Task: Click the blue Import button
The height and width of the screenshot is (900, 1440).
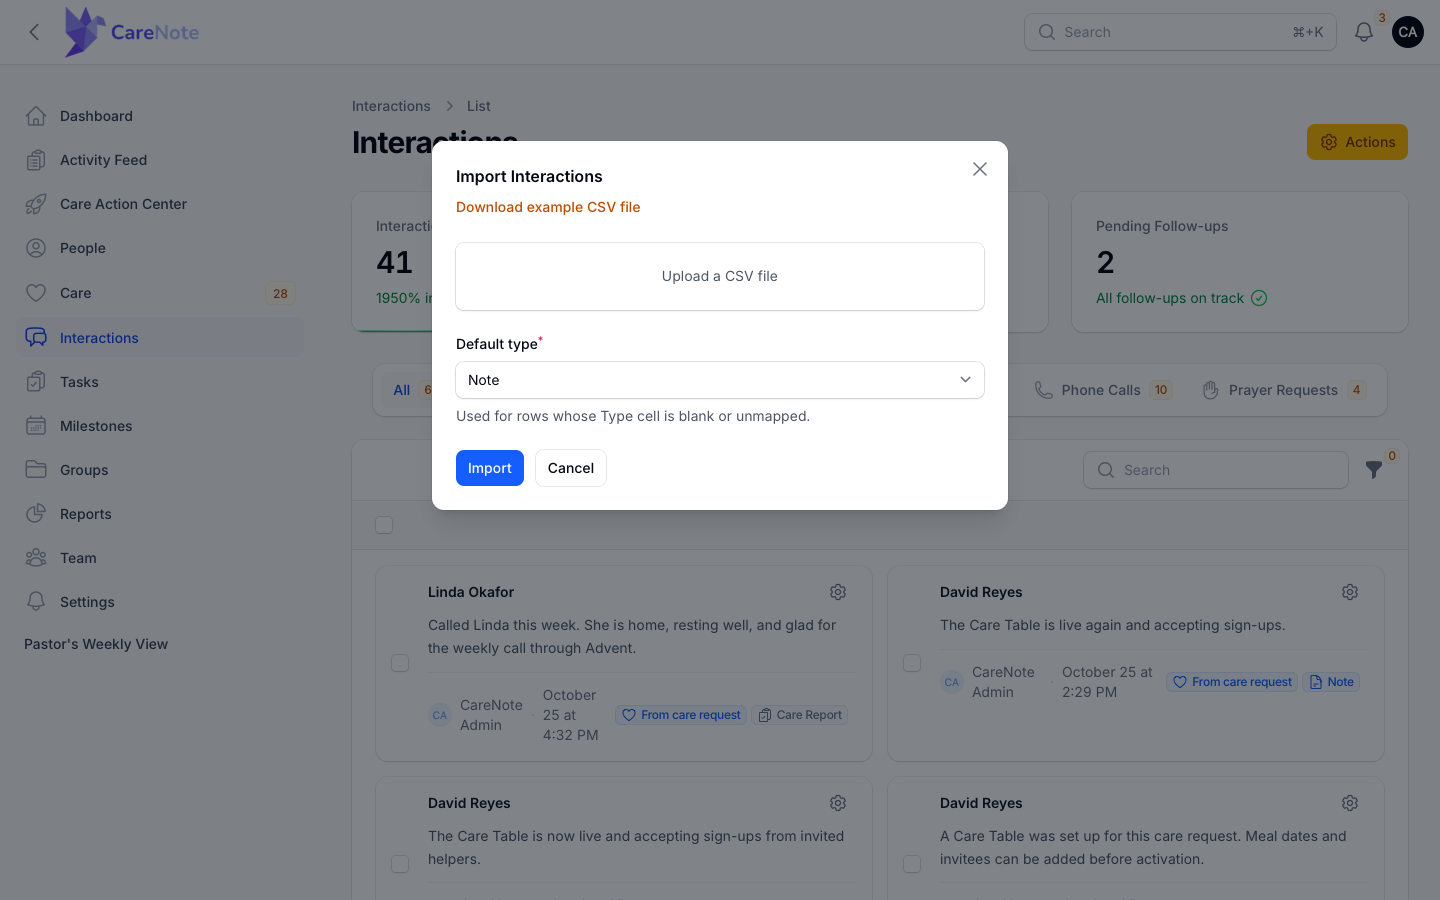Action: pos(490,468)
